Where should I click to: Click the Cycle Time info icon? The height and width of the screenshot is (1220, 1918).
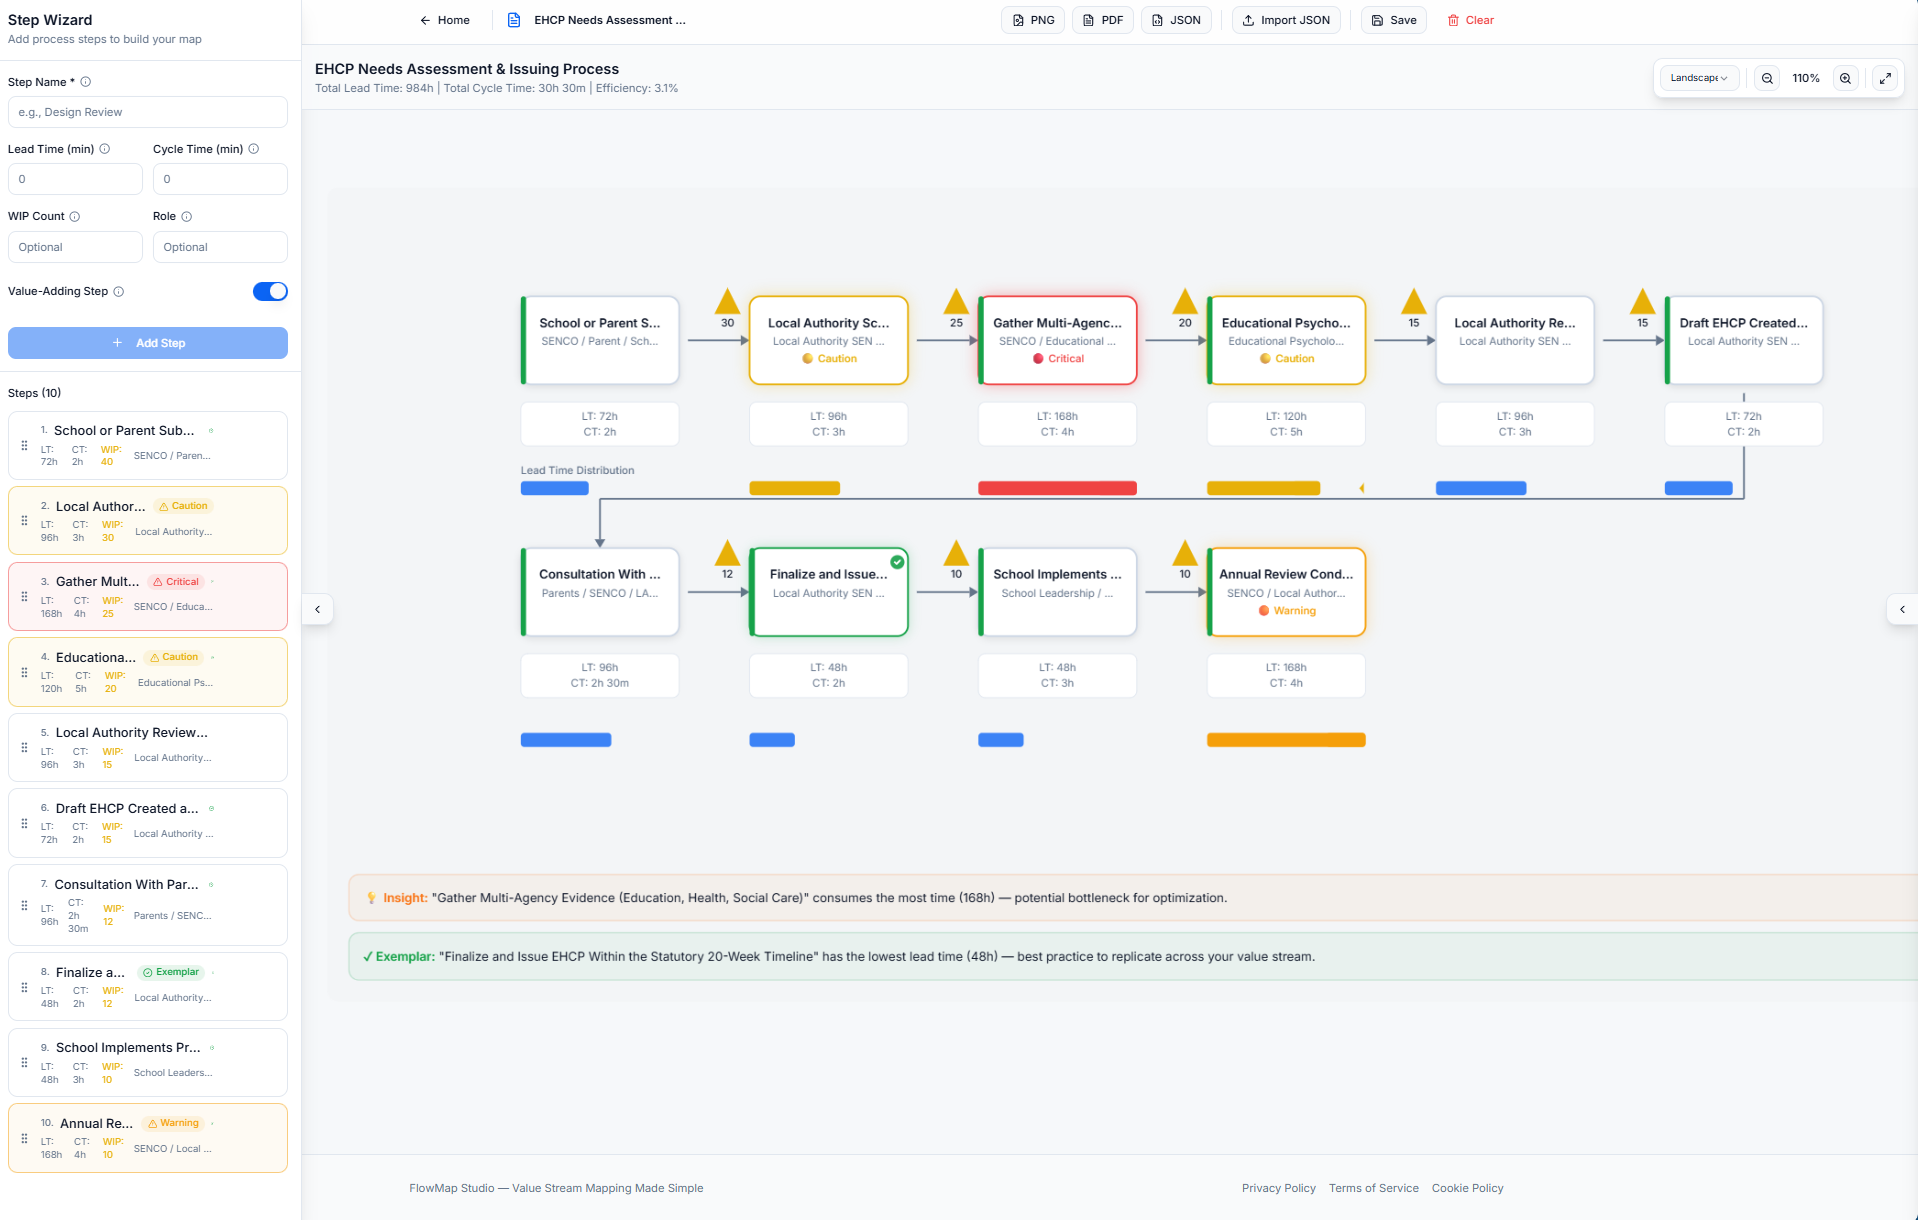[x=254, y=149]
